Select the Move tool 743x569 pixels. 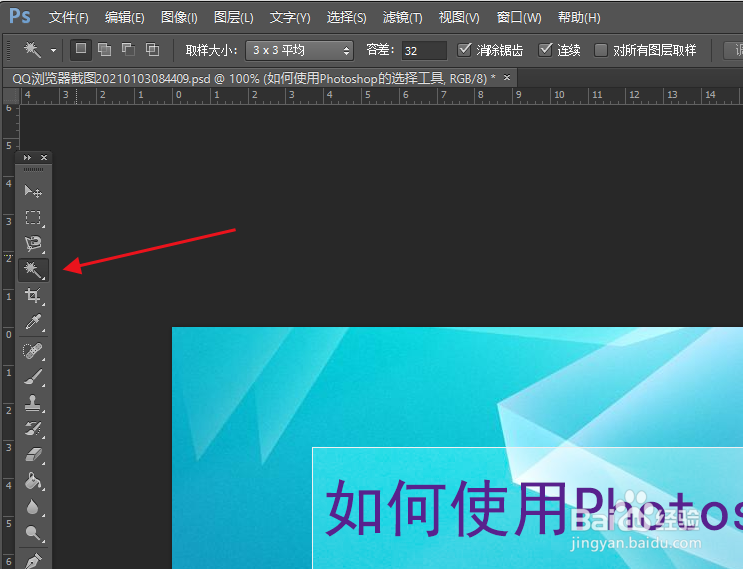tap(33, 191)
